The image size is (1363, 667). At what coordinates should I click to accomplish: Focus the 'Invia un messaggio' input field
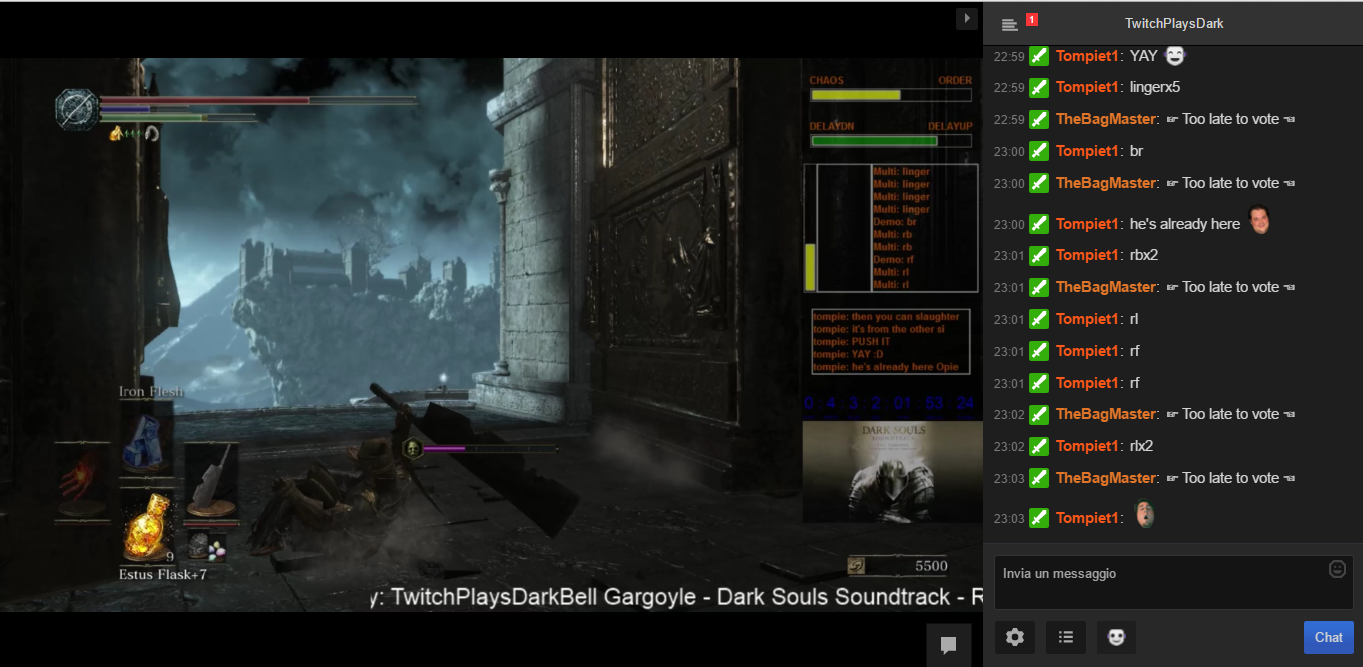click(x=1174, y=583)
